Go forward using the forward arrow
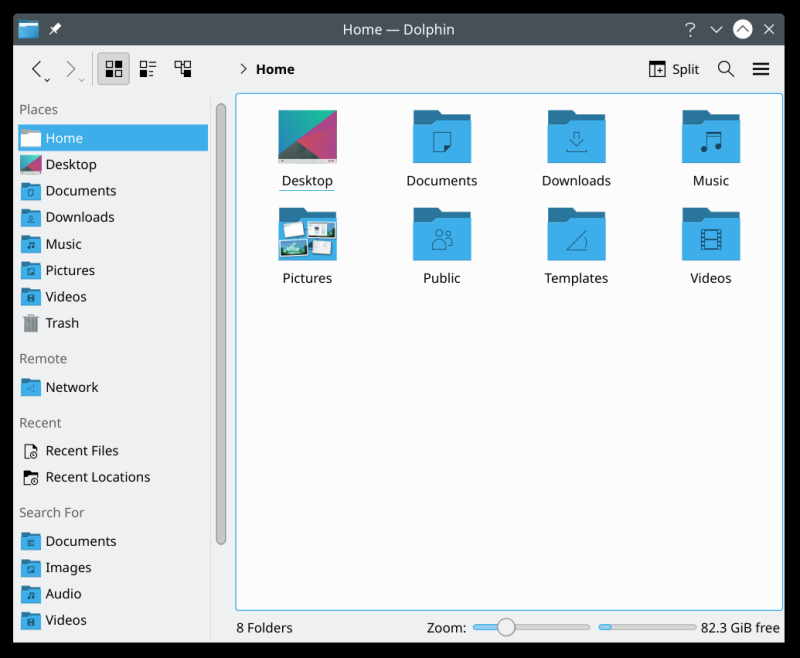 coord(71,69)
